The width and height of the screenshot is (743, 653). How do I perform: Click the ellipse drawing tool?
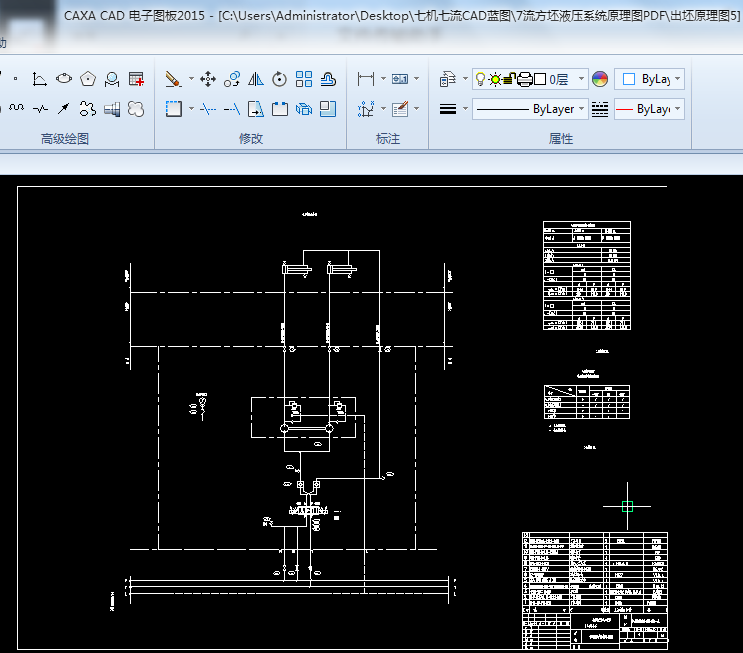tap(64, 78)
